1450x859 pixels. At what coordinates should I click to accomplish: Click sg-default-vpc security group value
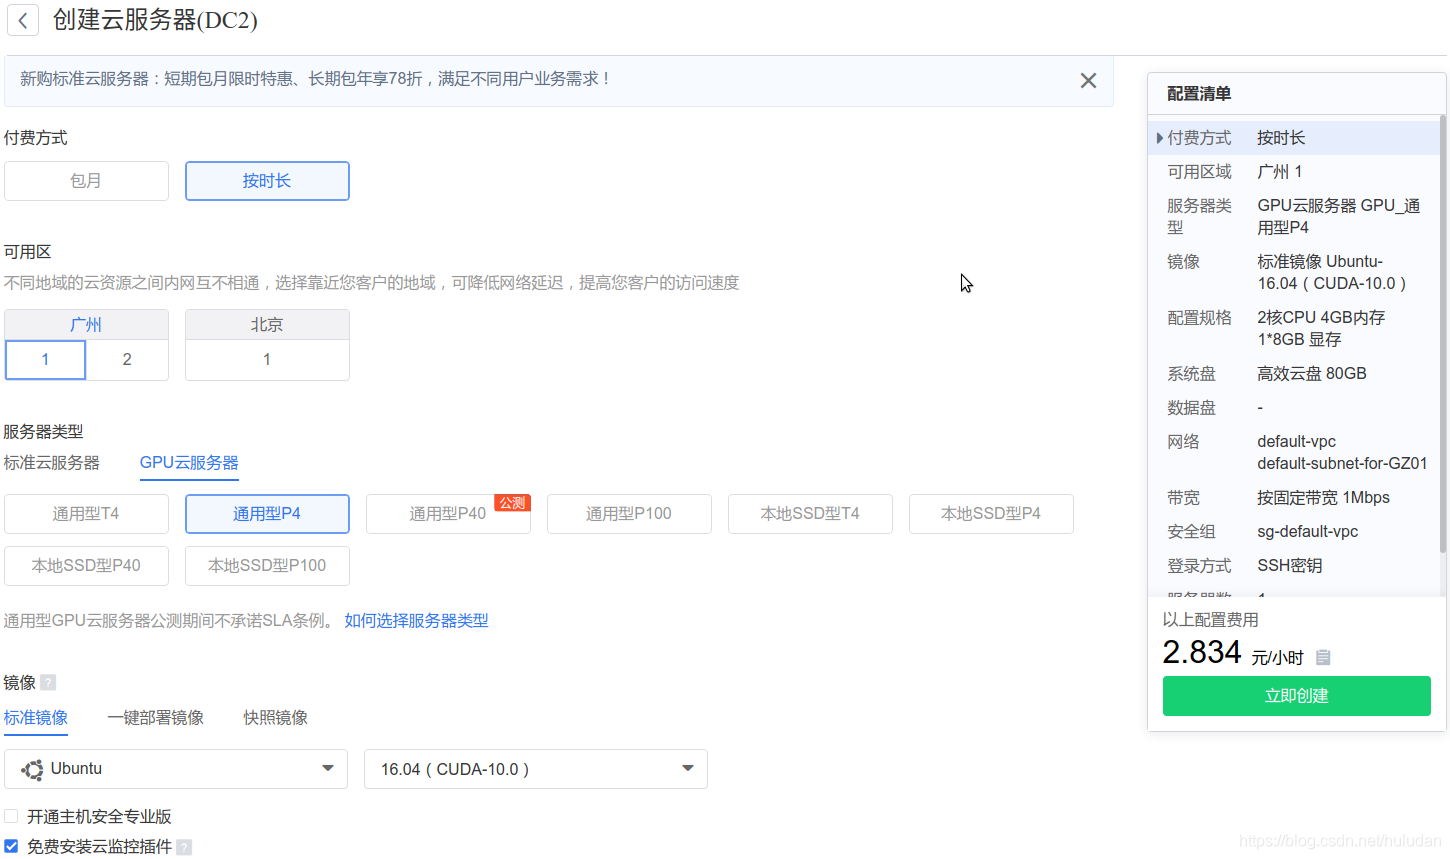pos(1308,531)
